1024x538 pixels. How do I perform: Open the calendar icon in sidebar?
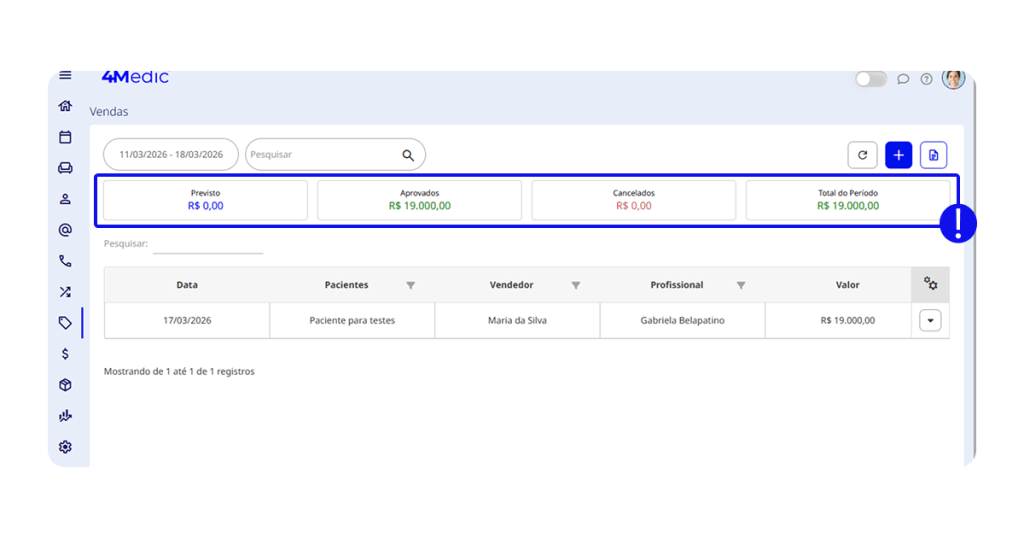[x=65, y=137]
